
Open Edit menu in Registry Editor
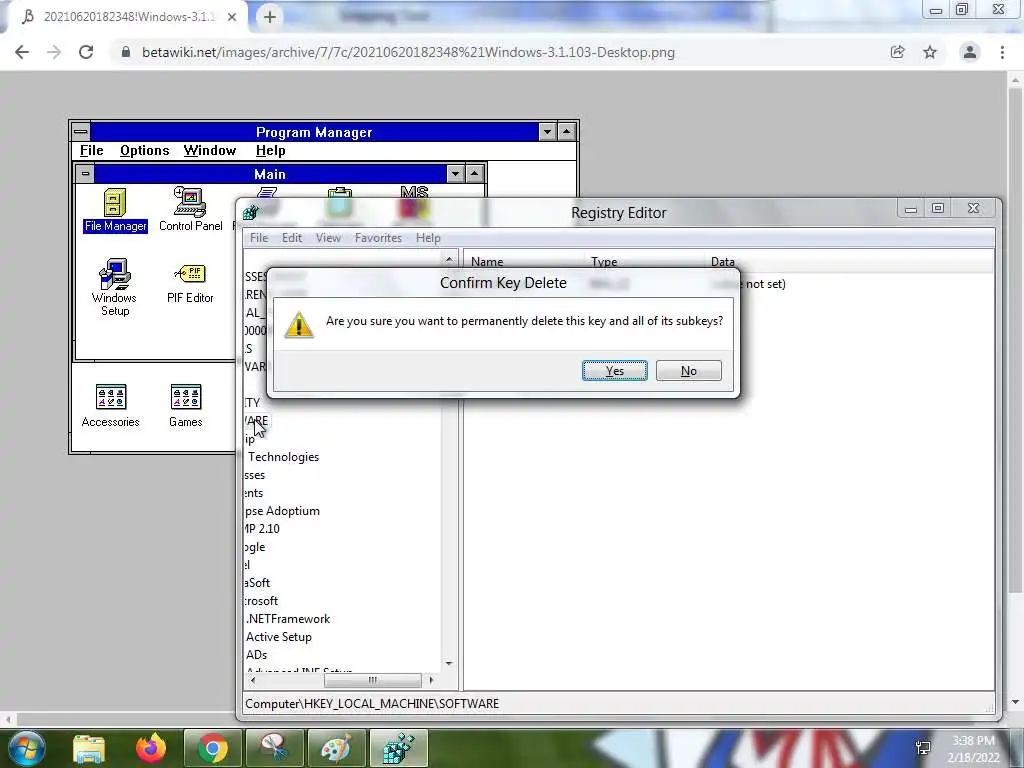click(291, 238)
